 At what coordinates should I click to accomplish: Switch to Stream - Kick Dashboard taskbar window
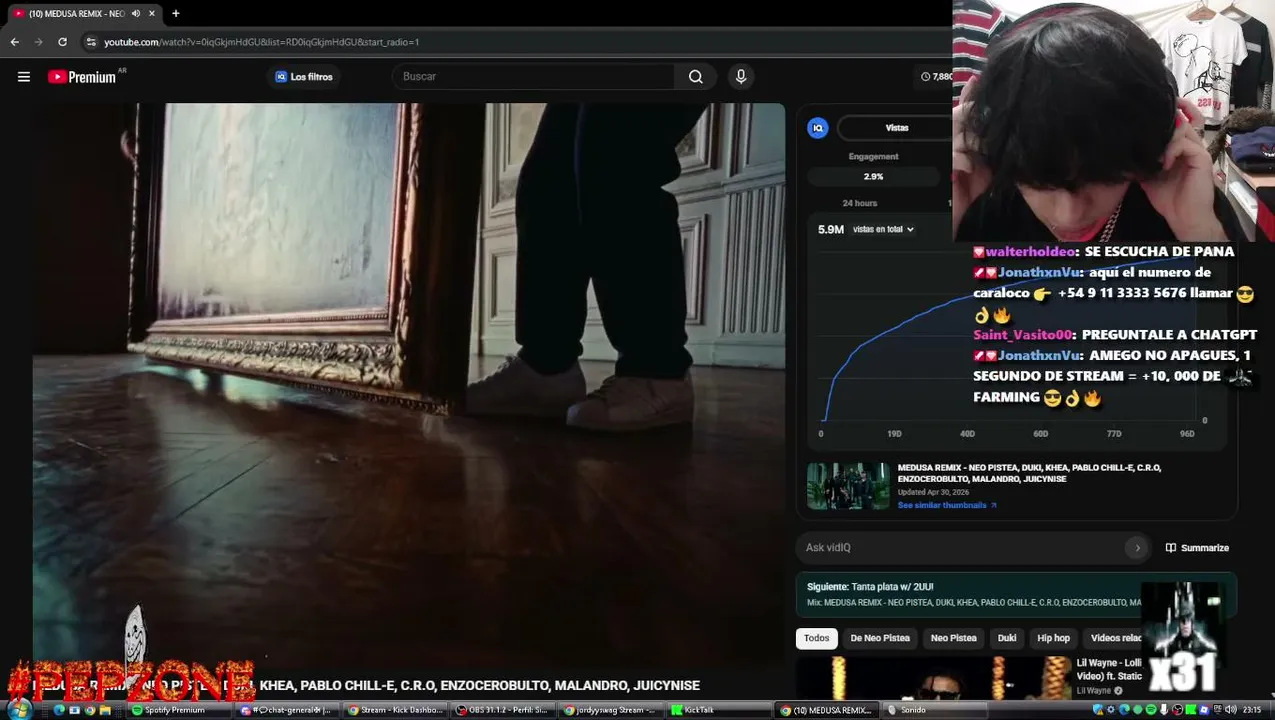tap(395, 710)
